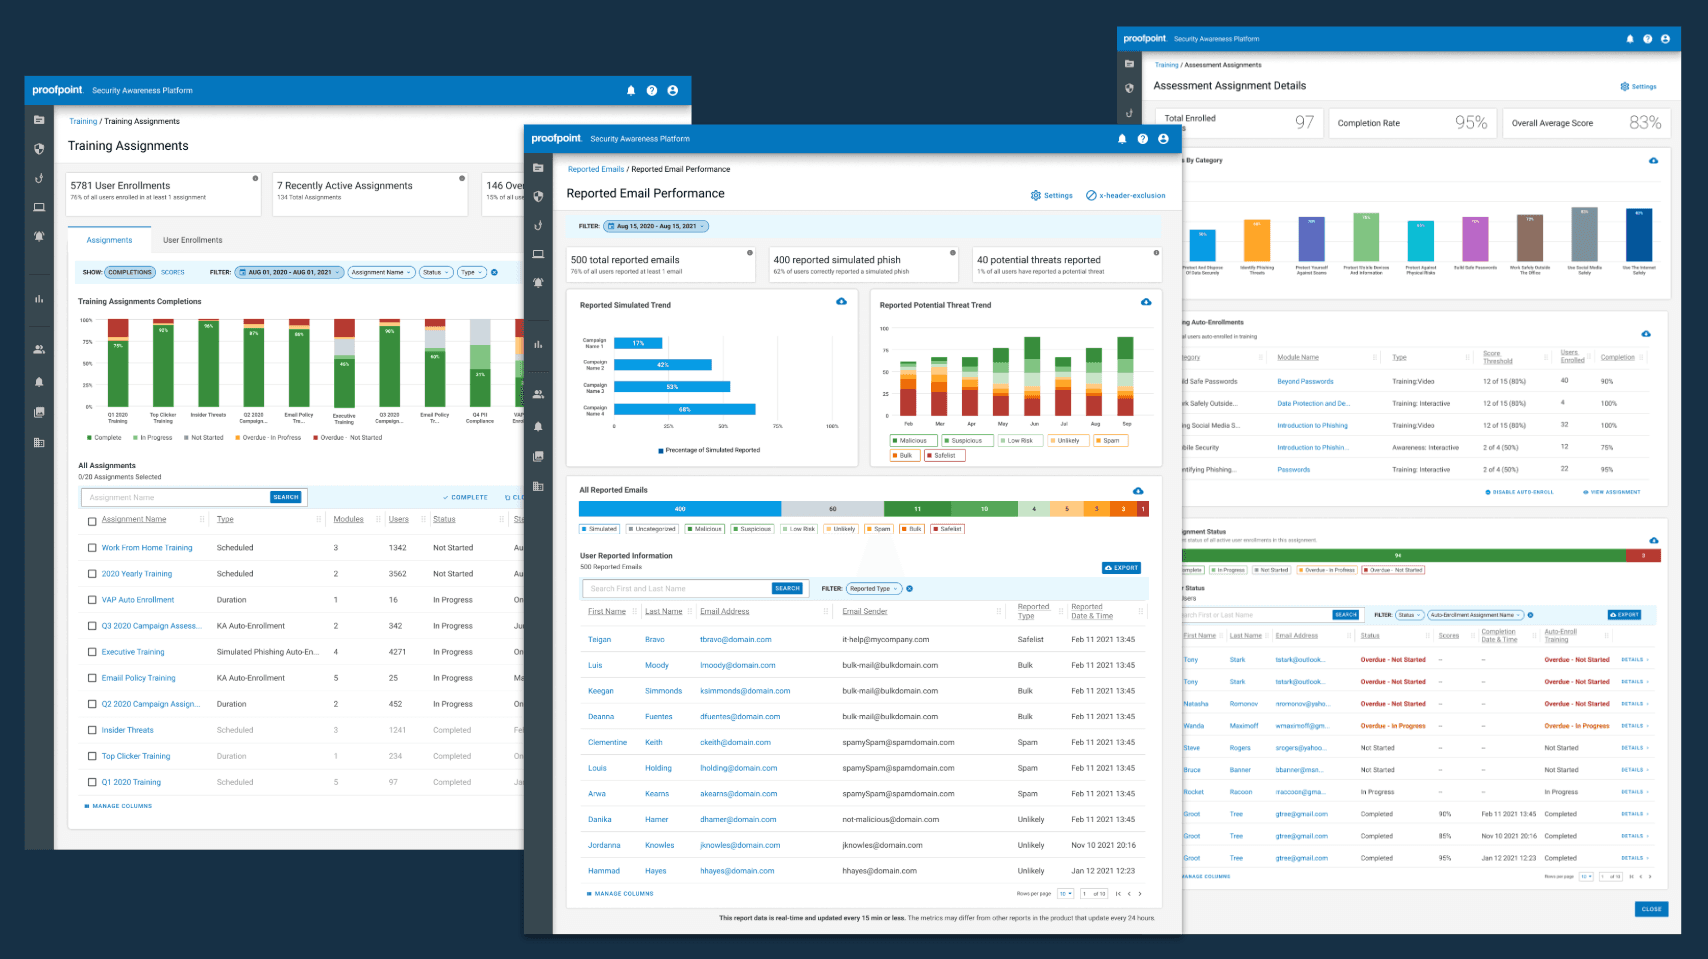Click help icon in Training Assignments window header
Image resolution: width=1708 pixels, height=959 pixels.
click(651, 90)
